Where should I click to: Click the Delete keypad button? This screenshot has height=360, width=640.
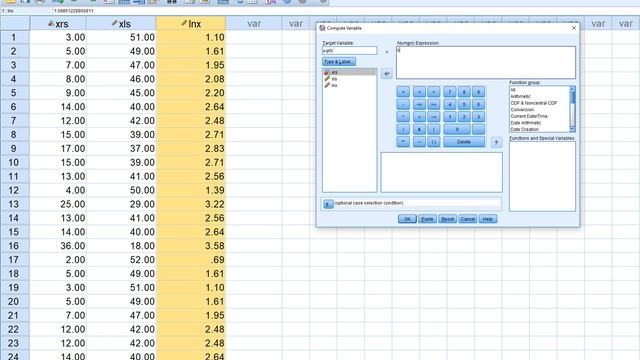coord(464,142)
